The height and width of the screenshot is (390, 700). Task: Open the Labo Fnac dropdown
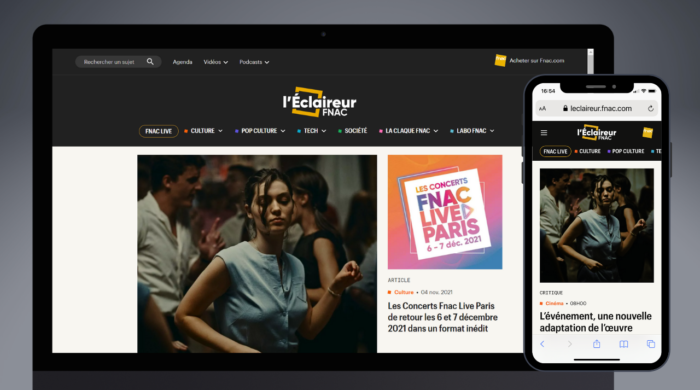pyautogui.click(x=472, y=131)
